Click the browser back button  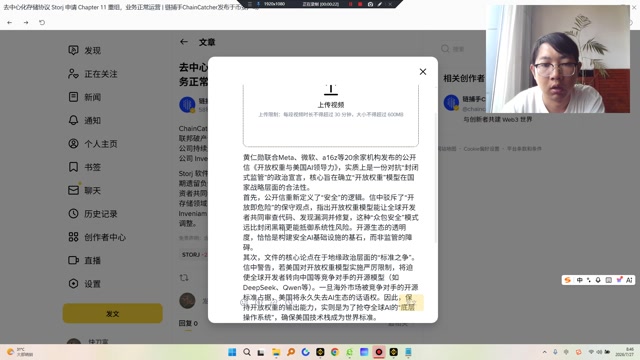(x=9, y=22)
